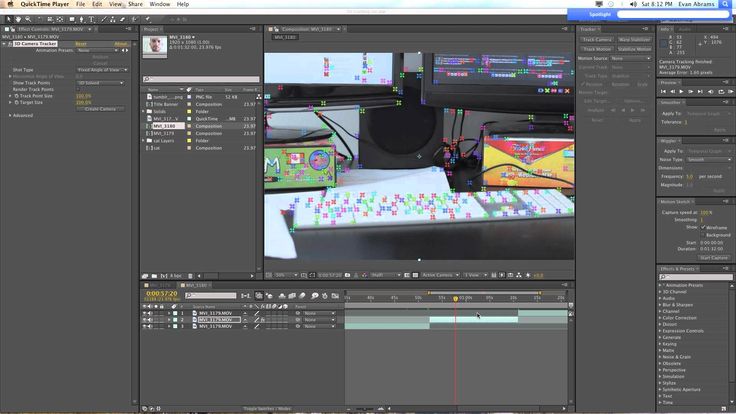Select the Hand tool
This screenshot has width=736, height=414.
coord(18,19)
